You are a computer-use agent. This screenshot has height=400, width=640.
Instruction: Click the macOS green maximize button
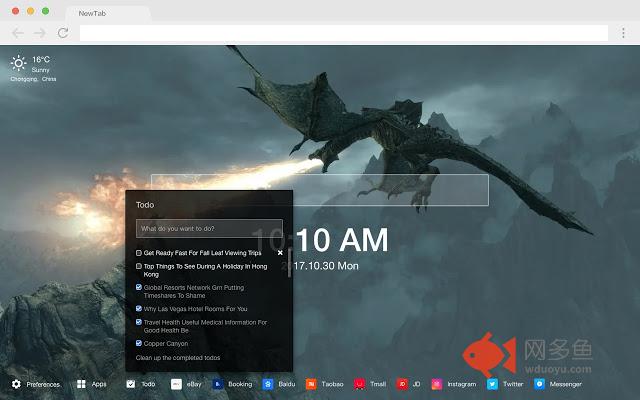46,11
